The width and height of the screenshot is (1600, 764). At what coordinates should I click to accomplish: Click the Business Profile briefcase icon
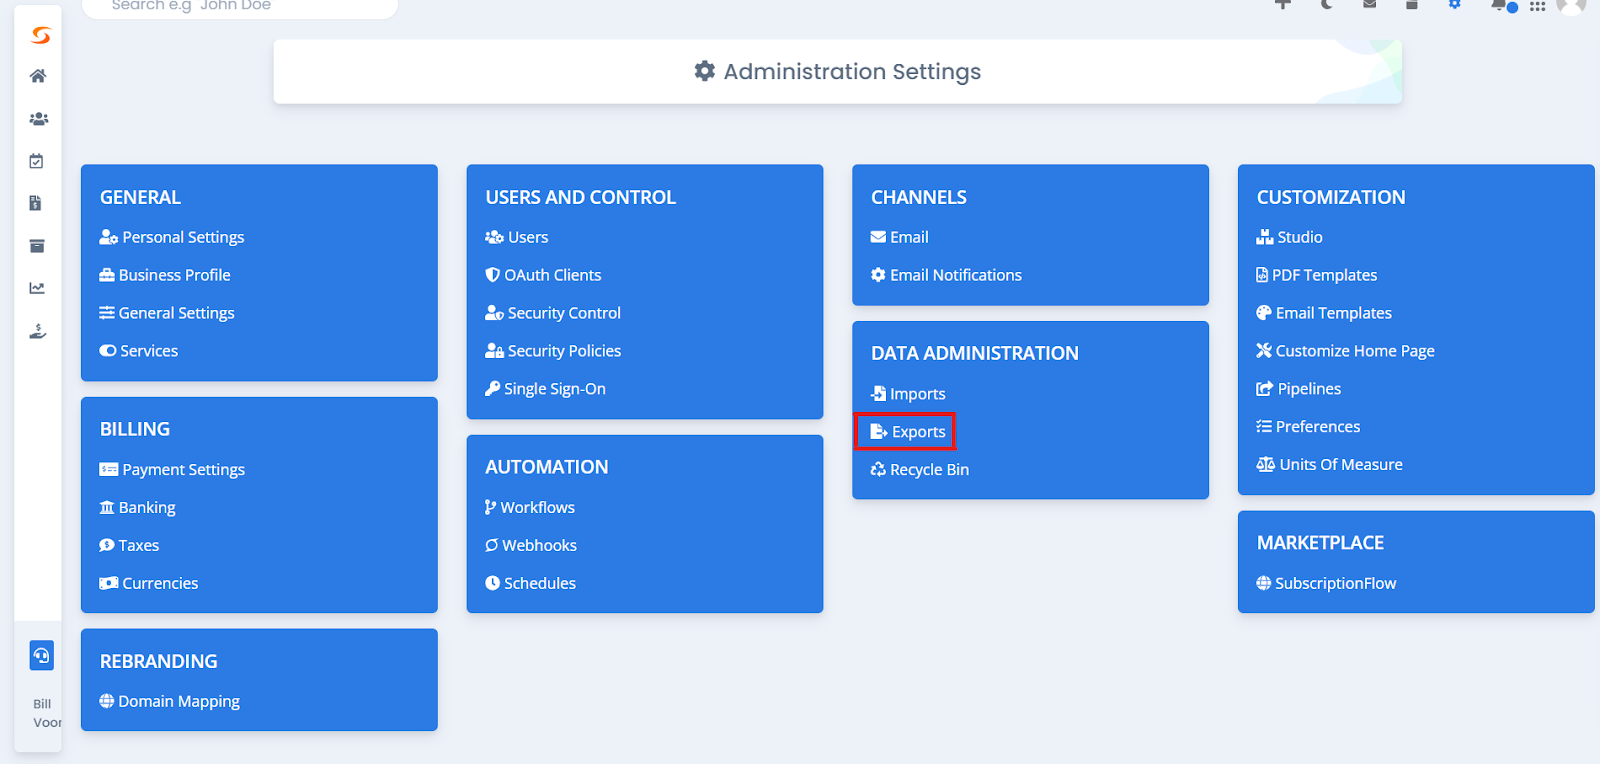point(107,275)
